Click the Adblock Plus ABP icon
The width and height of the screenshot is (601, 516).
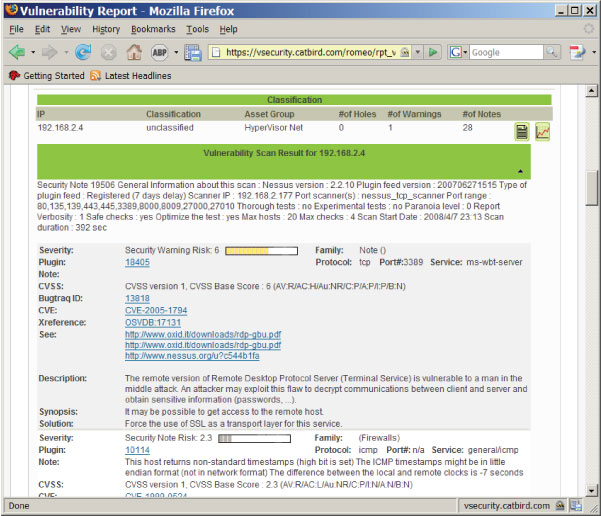[160, 52]
